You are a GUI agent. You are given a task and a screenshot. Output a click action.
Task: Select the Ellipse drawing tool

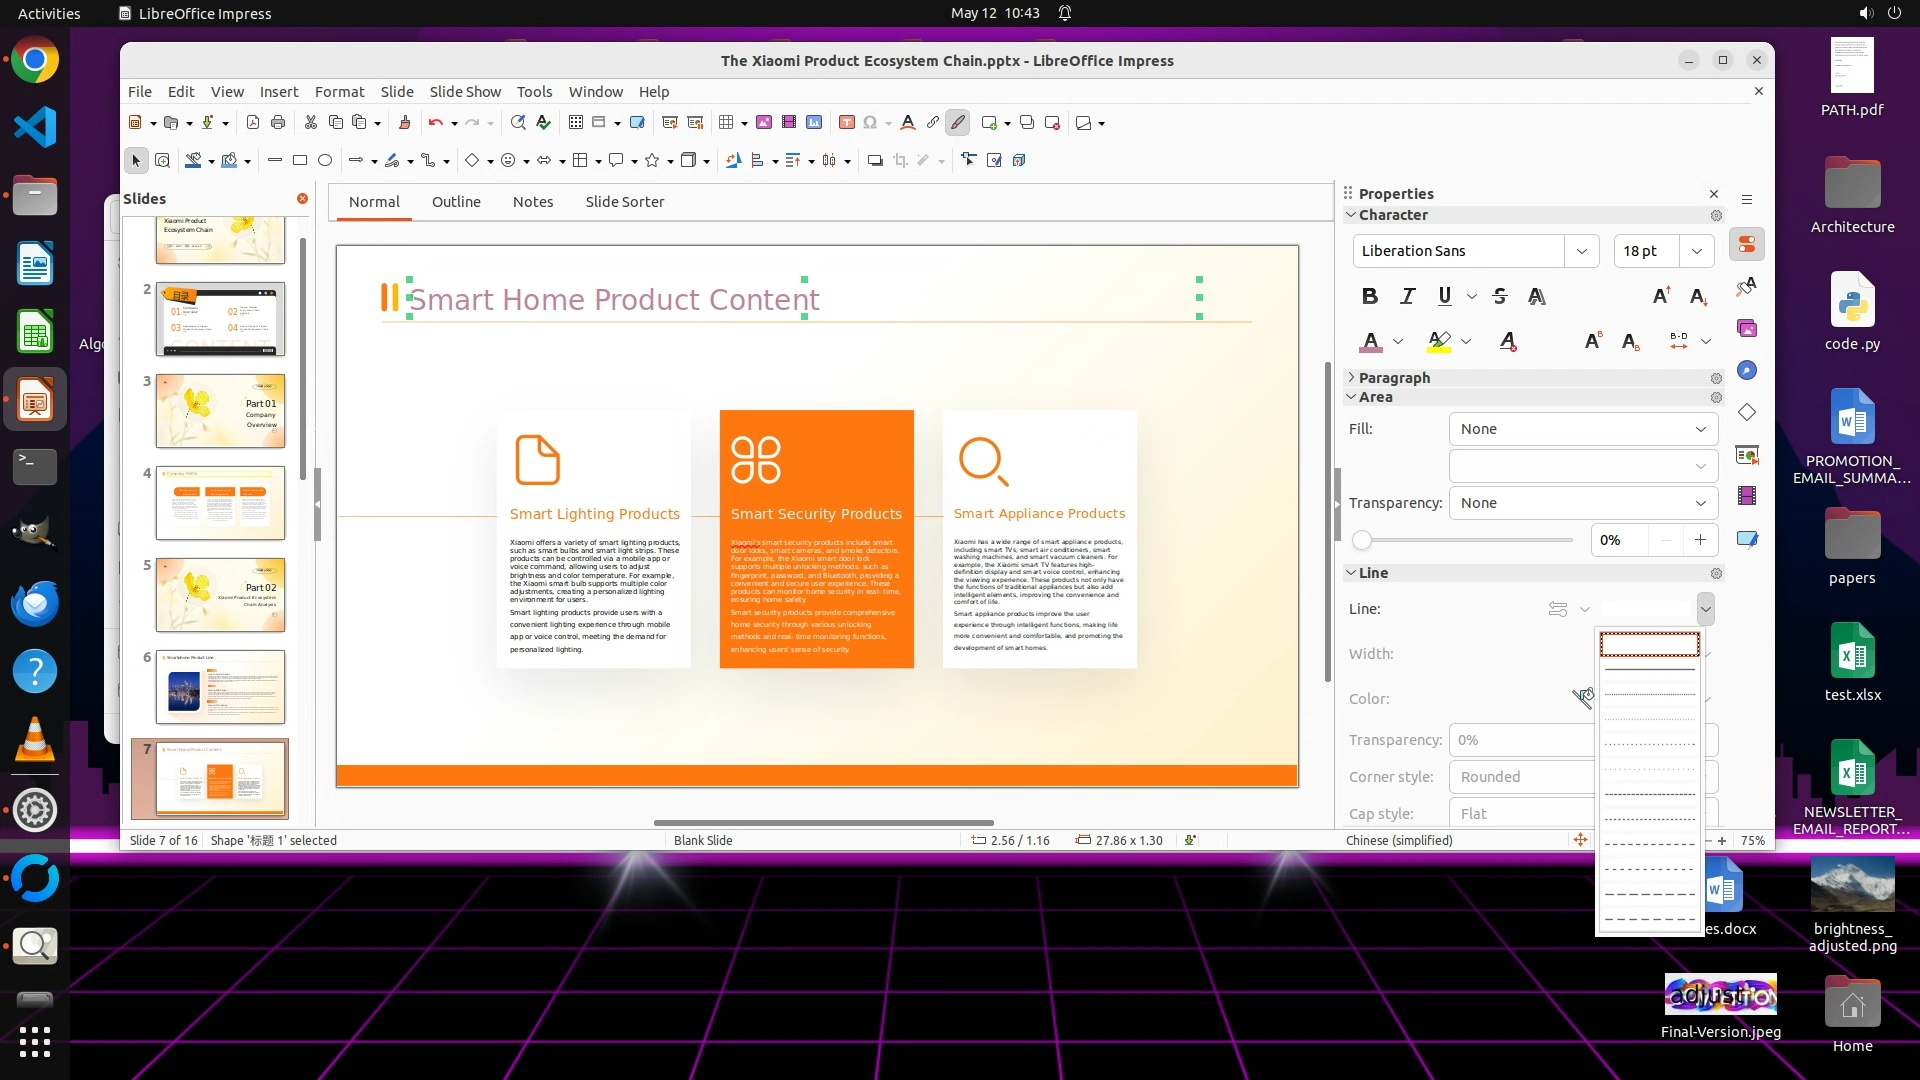[x=325, y=160]
